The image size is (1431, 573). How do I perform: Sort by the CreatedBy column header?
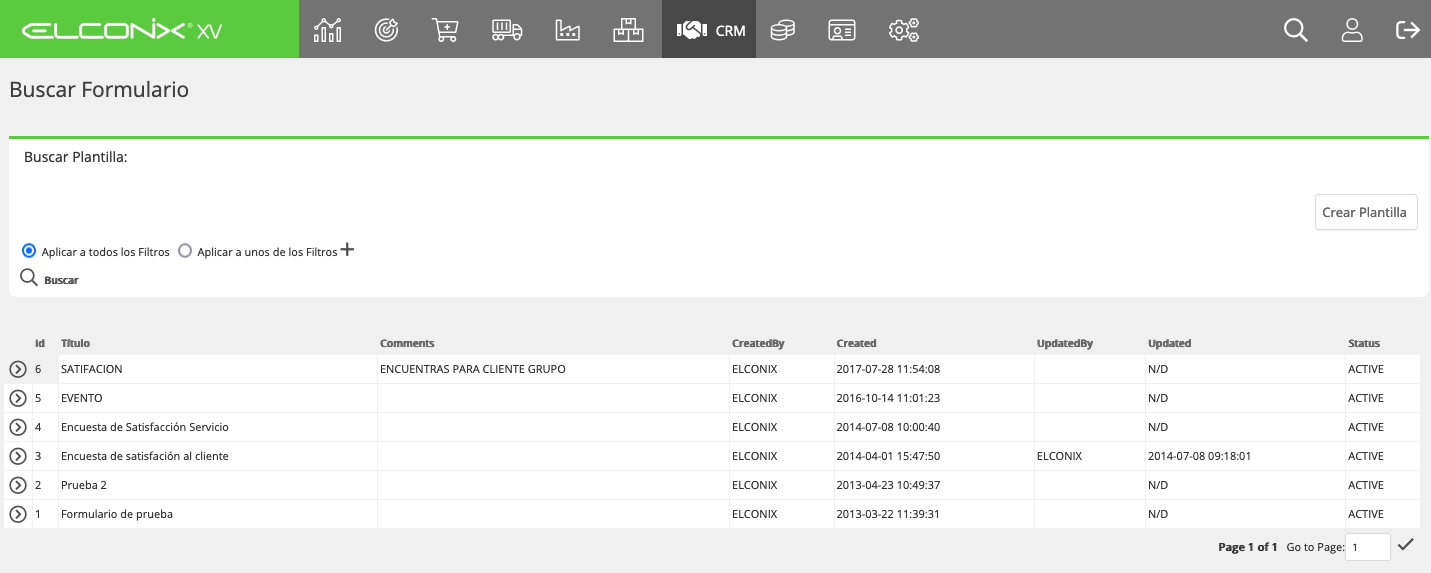click(758, 343)
